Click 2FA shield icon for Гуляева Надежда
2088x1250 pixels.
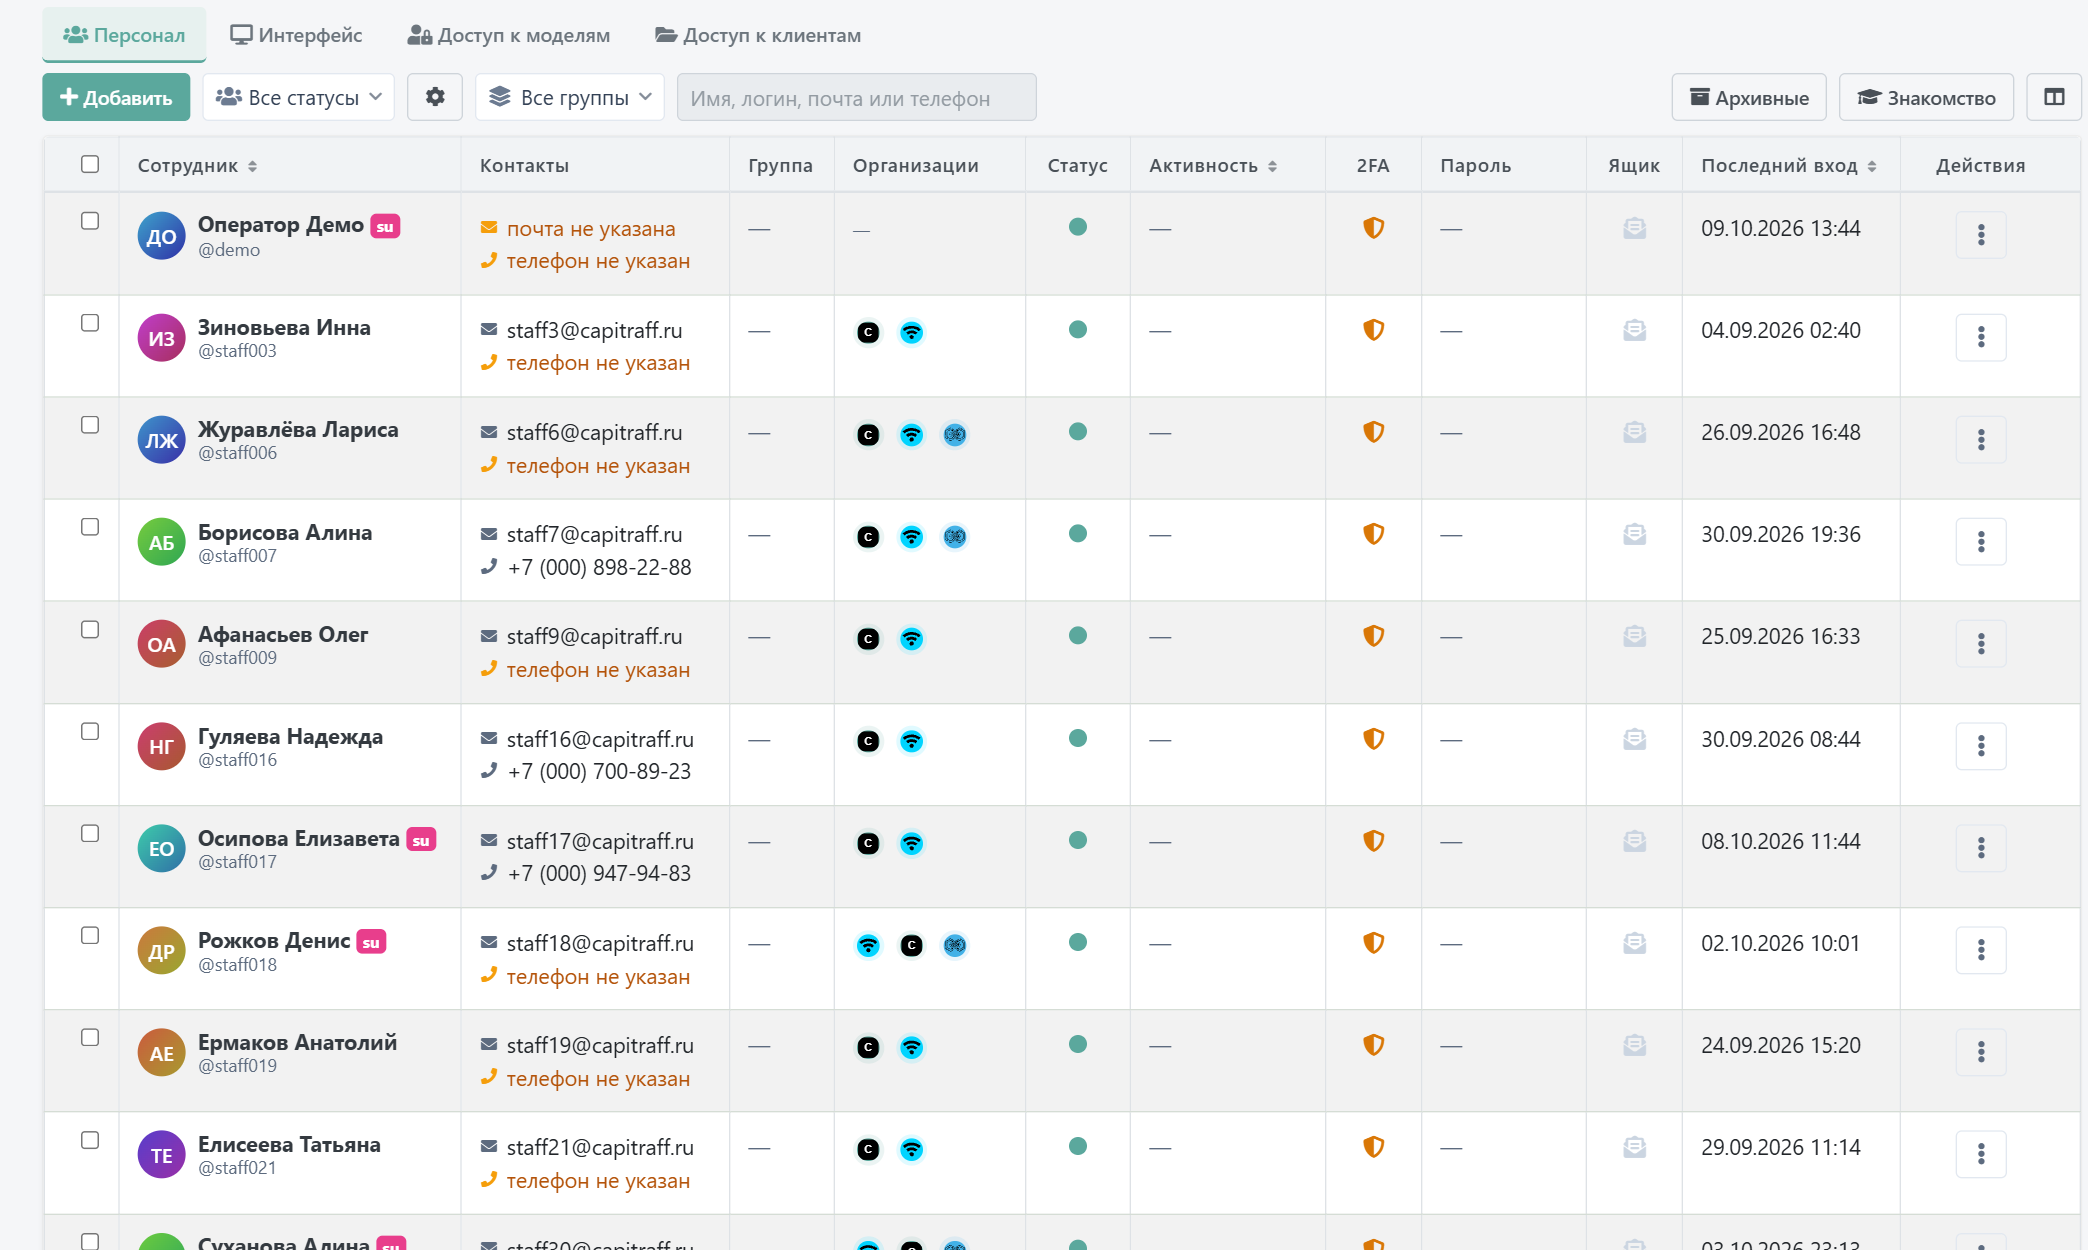1374,739
